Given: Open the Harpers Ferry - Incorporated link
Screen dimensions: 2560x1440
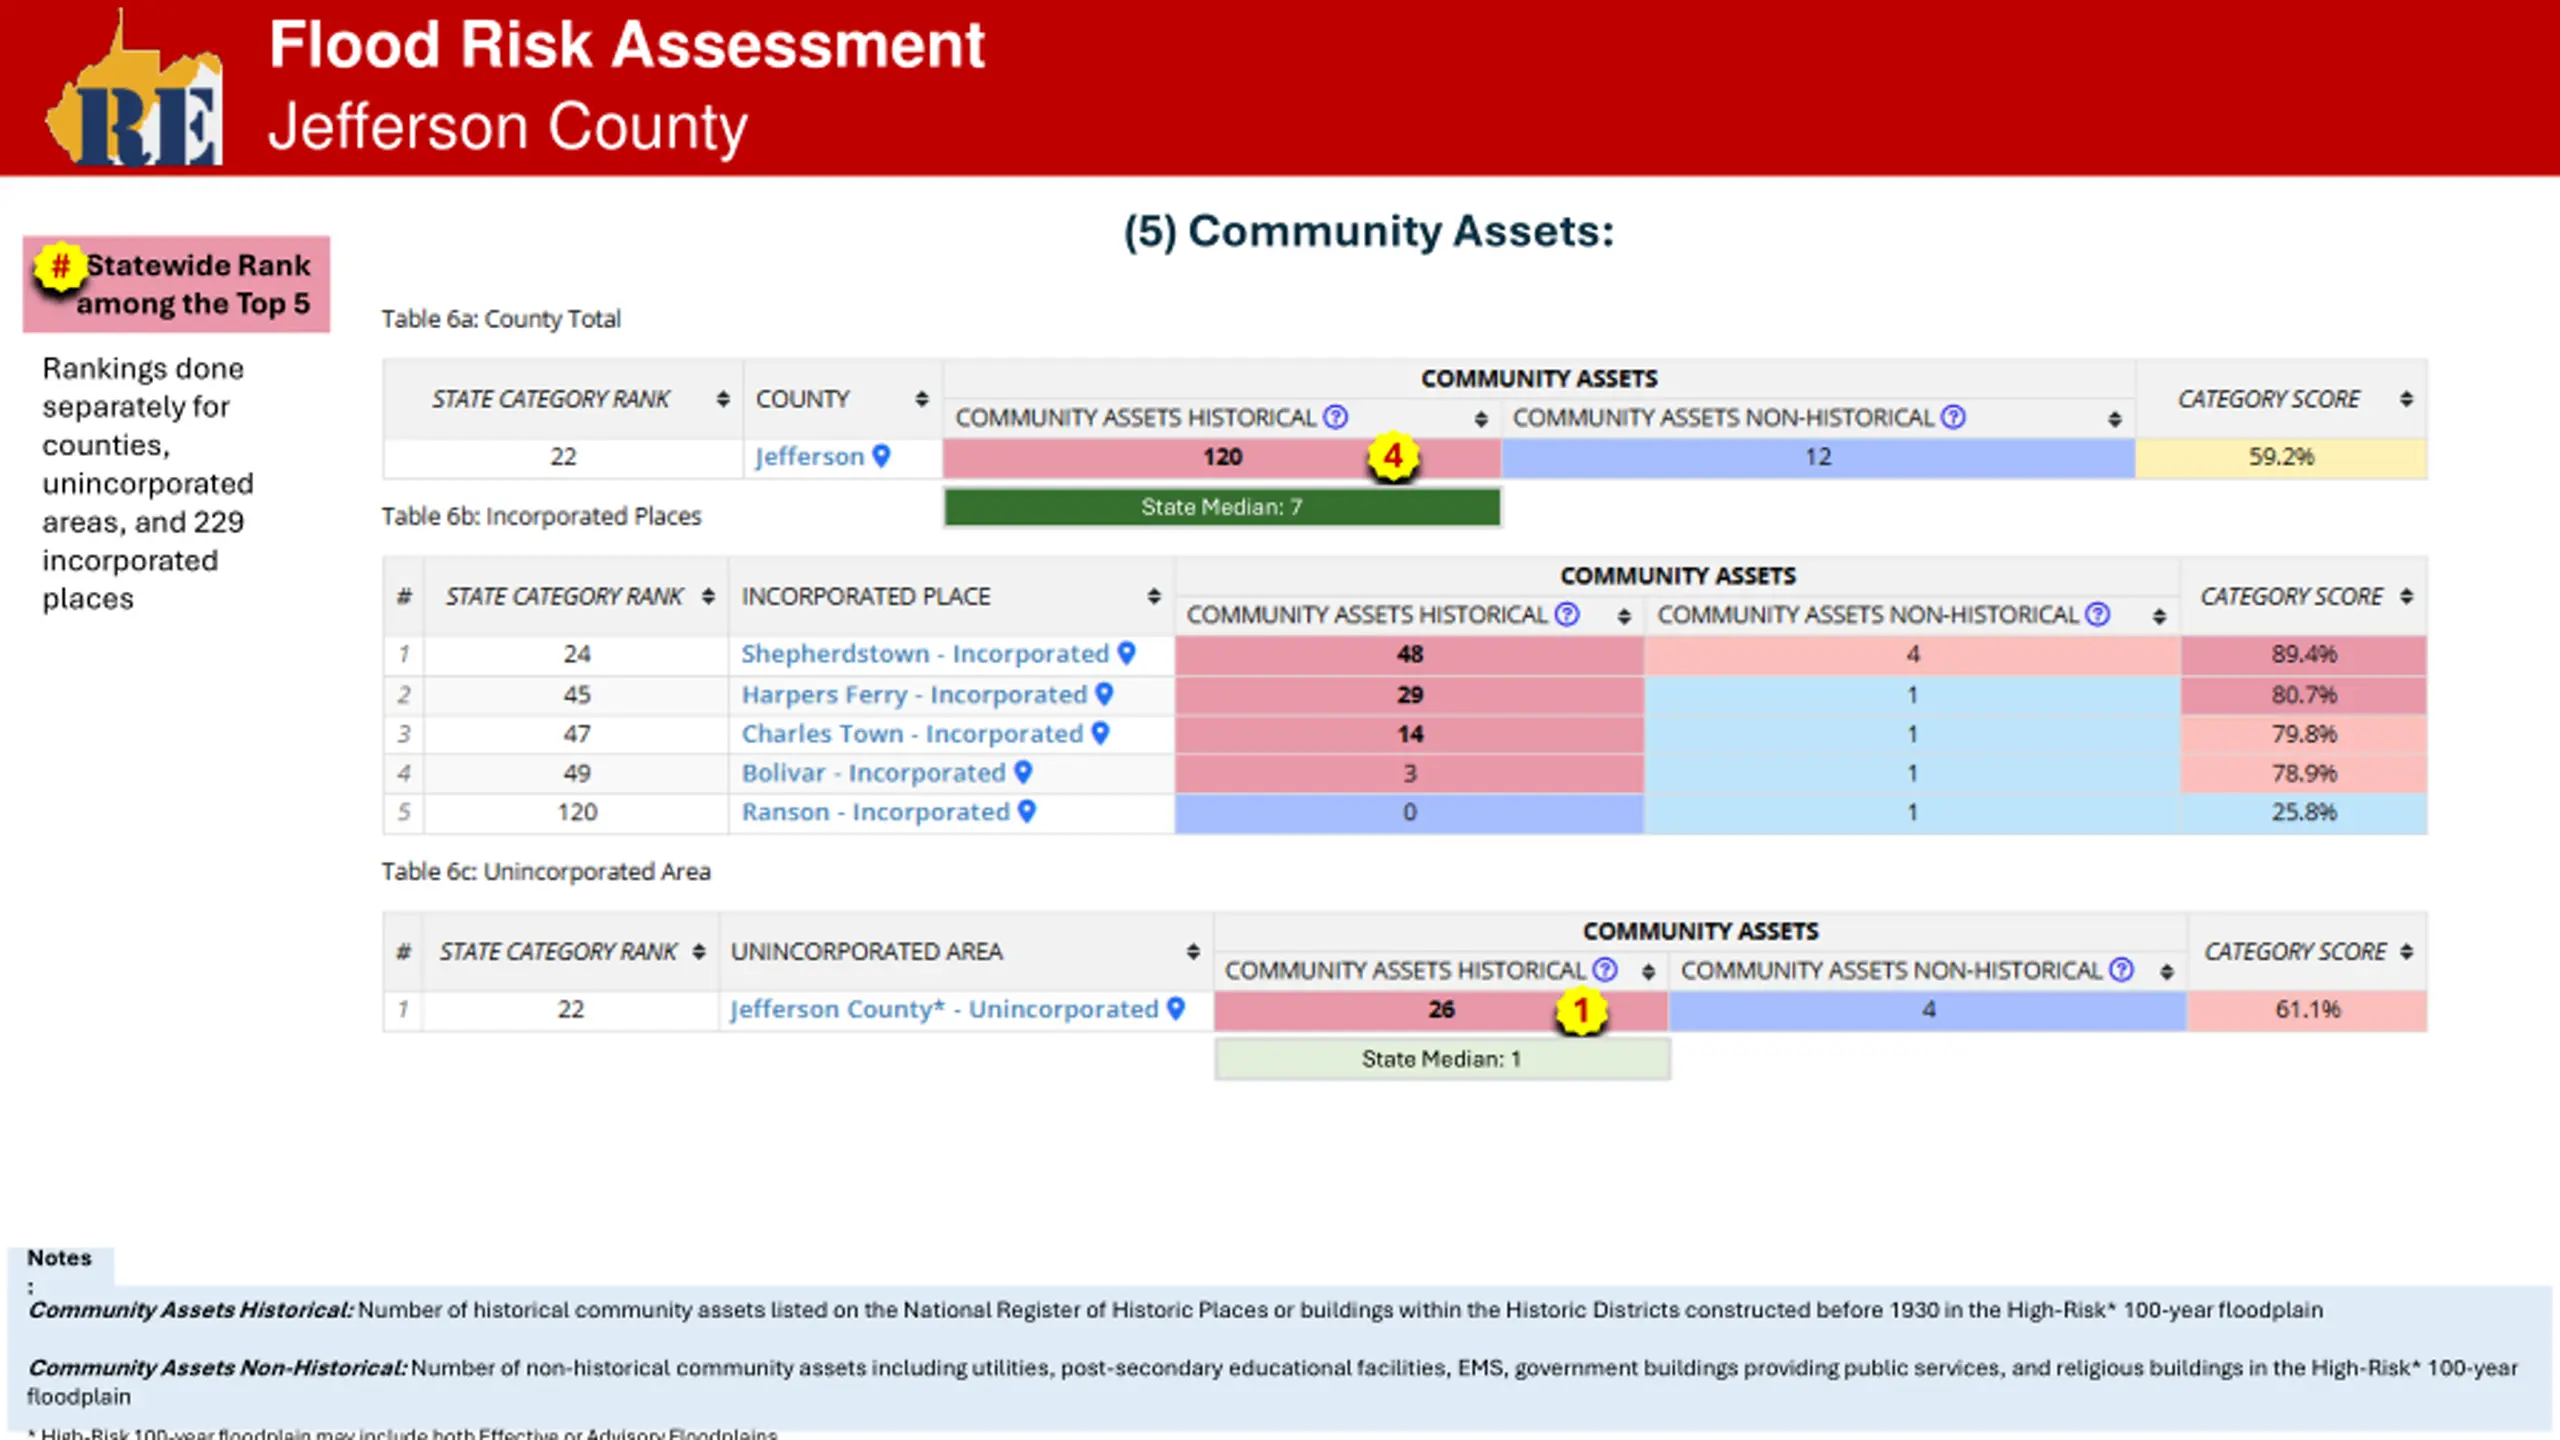Looking at the screenshot, I should [914, 693].
